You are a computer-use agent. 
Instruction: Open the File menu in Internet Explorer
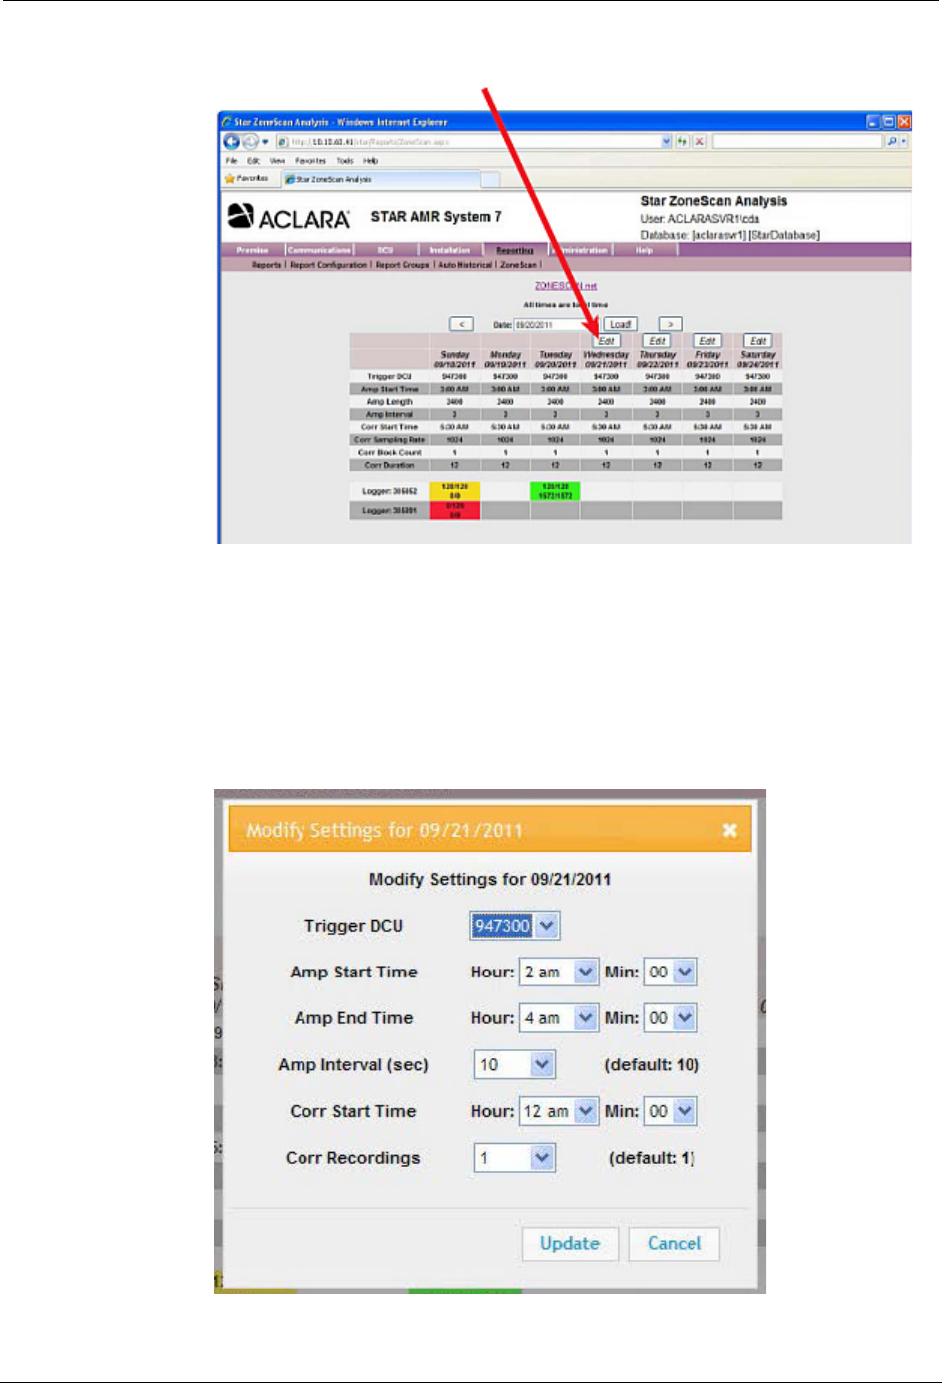231,161
